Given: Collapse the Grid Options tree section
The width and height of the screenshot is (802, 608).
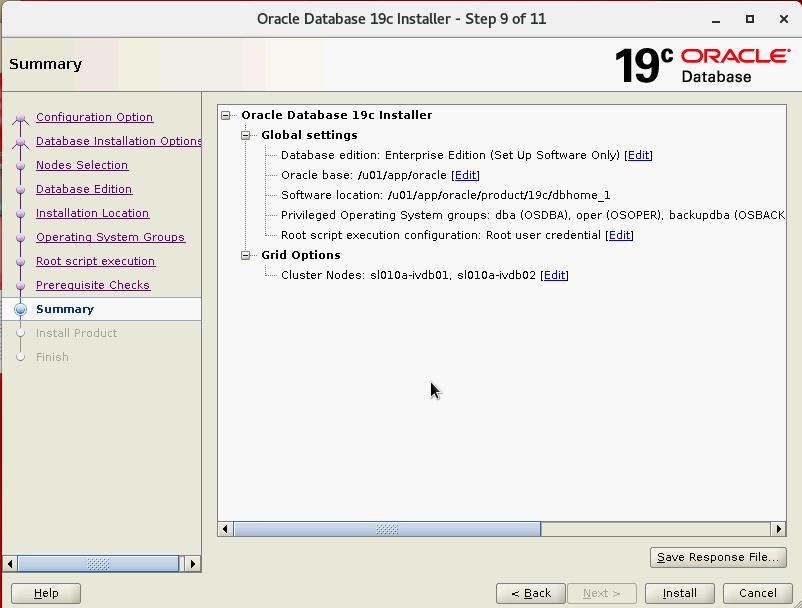Looking at the screenshot, I should click(x=246, y=255).
